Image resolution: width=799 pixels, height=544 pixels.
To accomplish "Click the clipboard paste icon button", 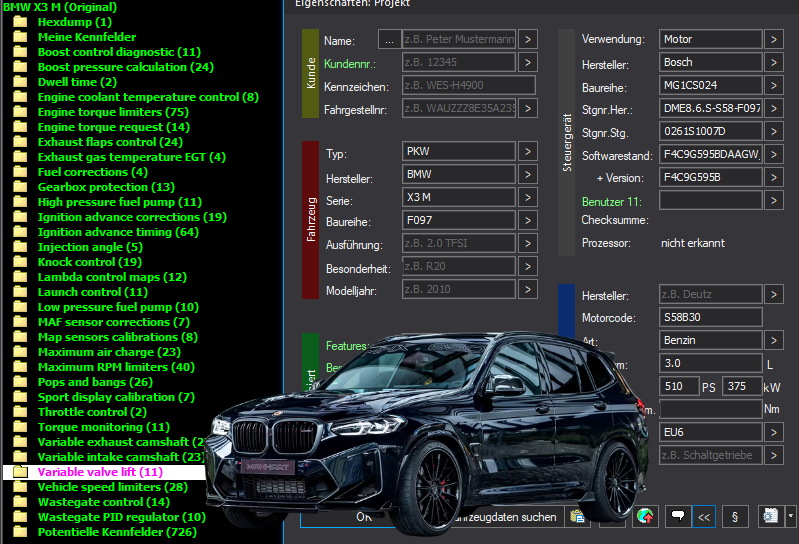I will click(x=577, y=516).
